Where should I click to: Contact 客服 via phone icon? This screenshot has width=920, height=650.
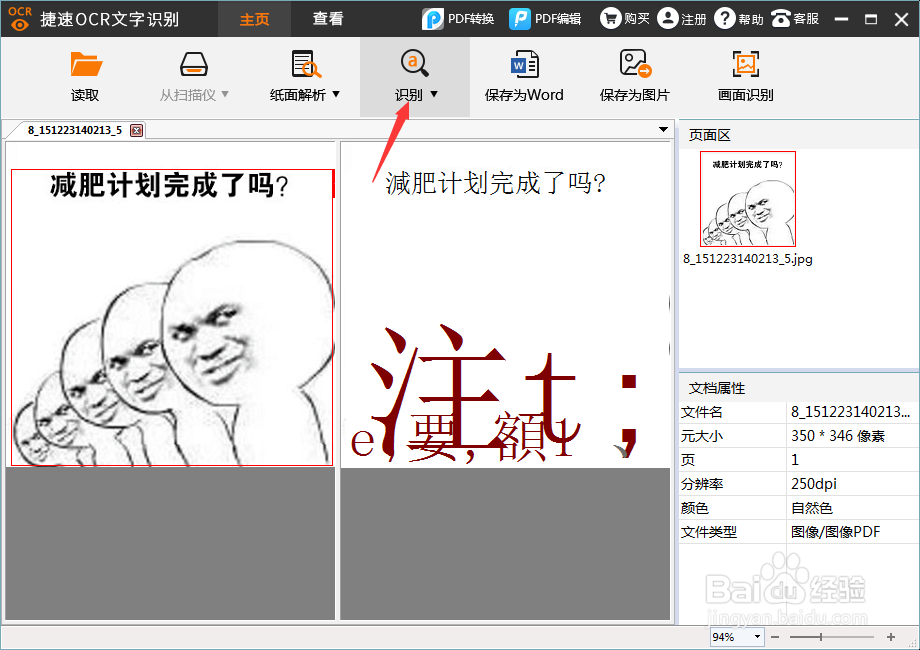pos(780,19)
